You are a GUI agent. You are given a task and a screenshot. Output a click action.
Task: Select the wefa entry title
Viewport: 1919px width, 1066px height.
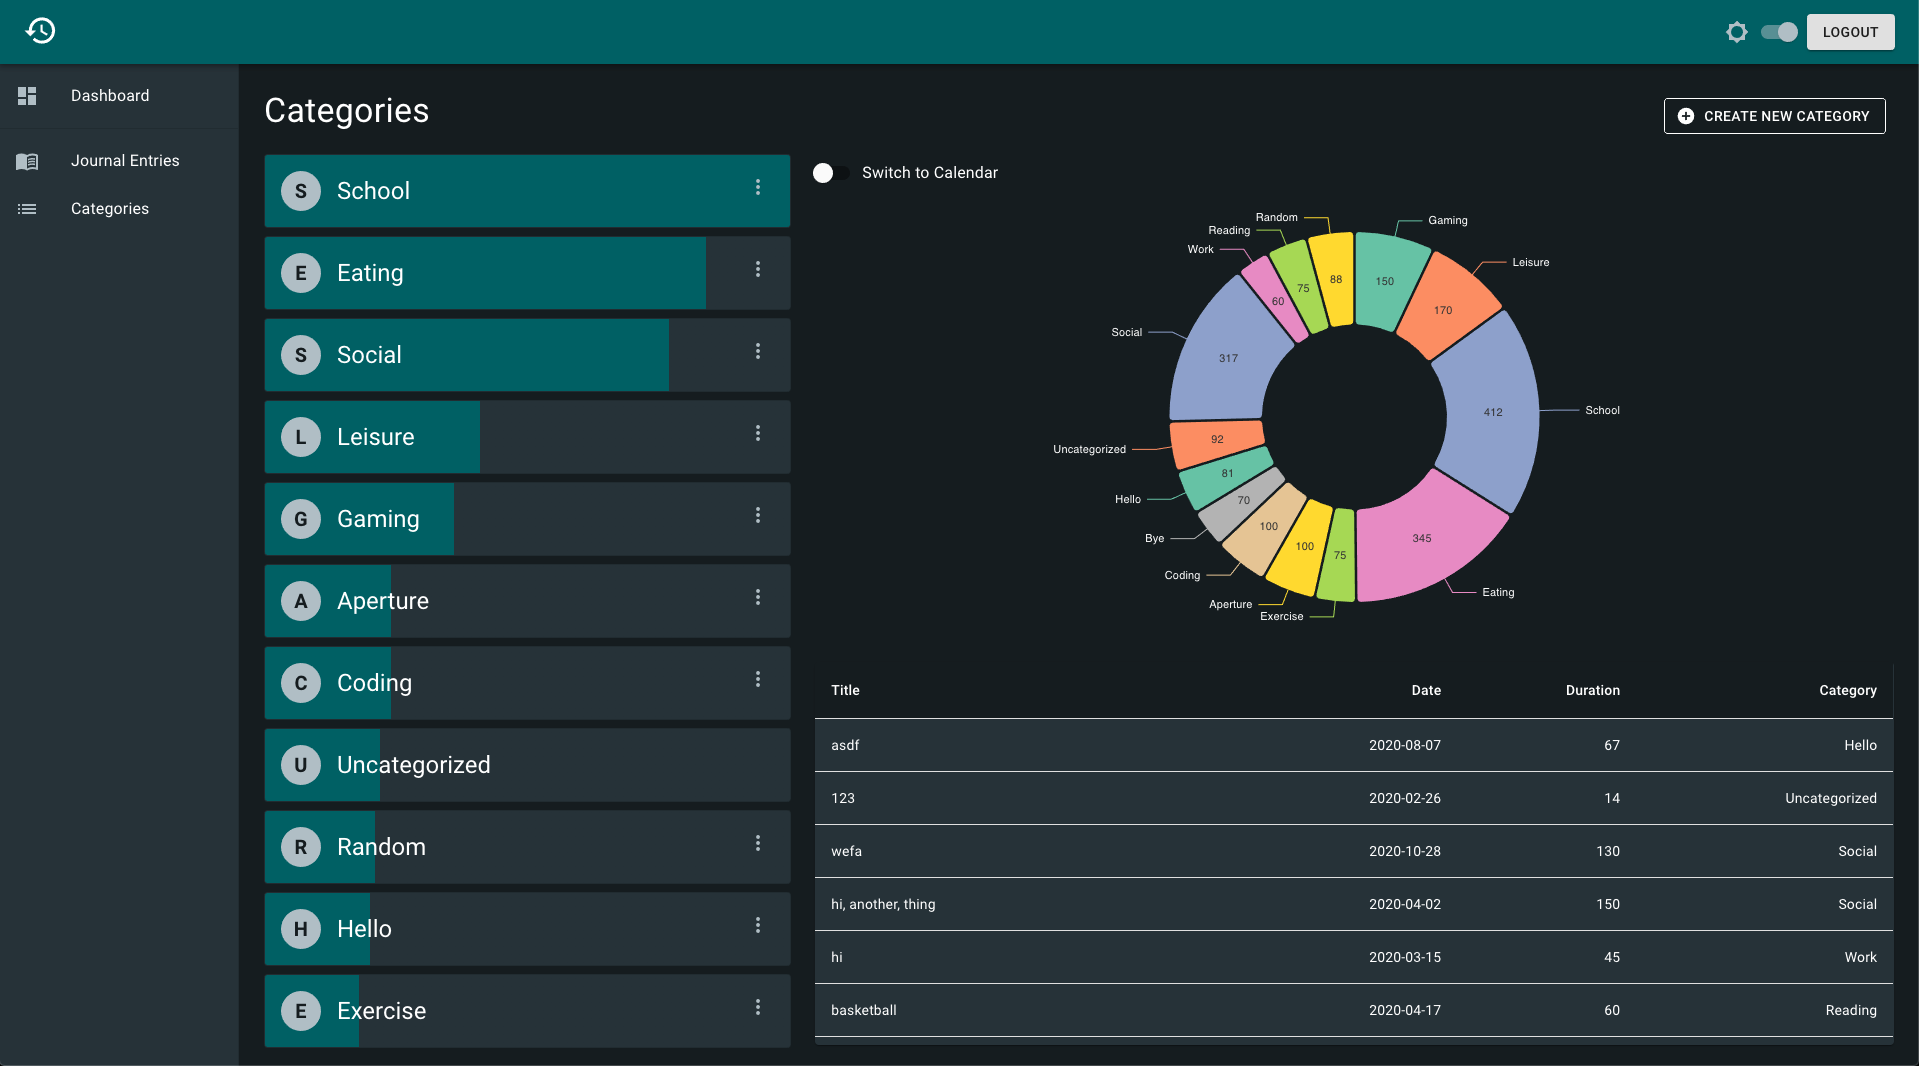(x=846, y=851)
